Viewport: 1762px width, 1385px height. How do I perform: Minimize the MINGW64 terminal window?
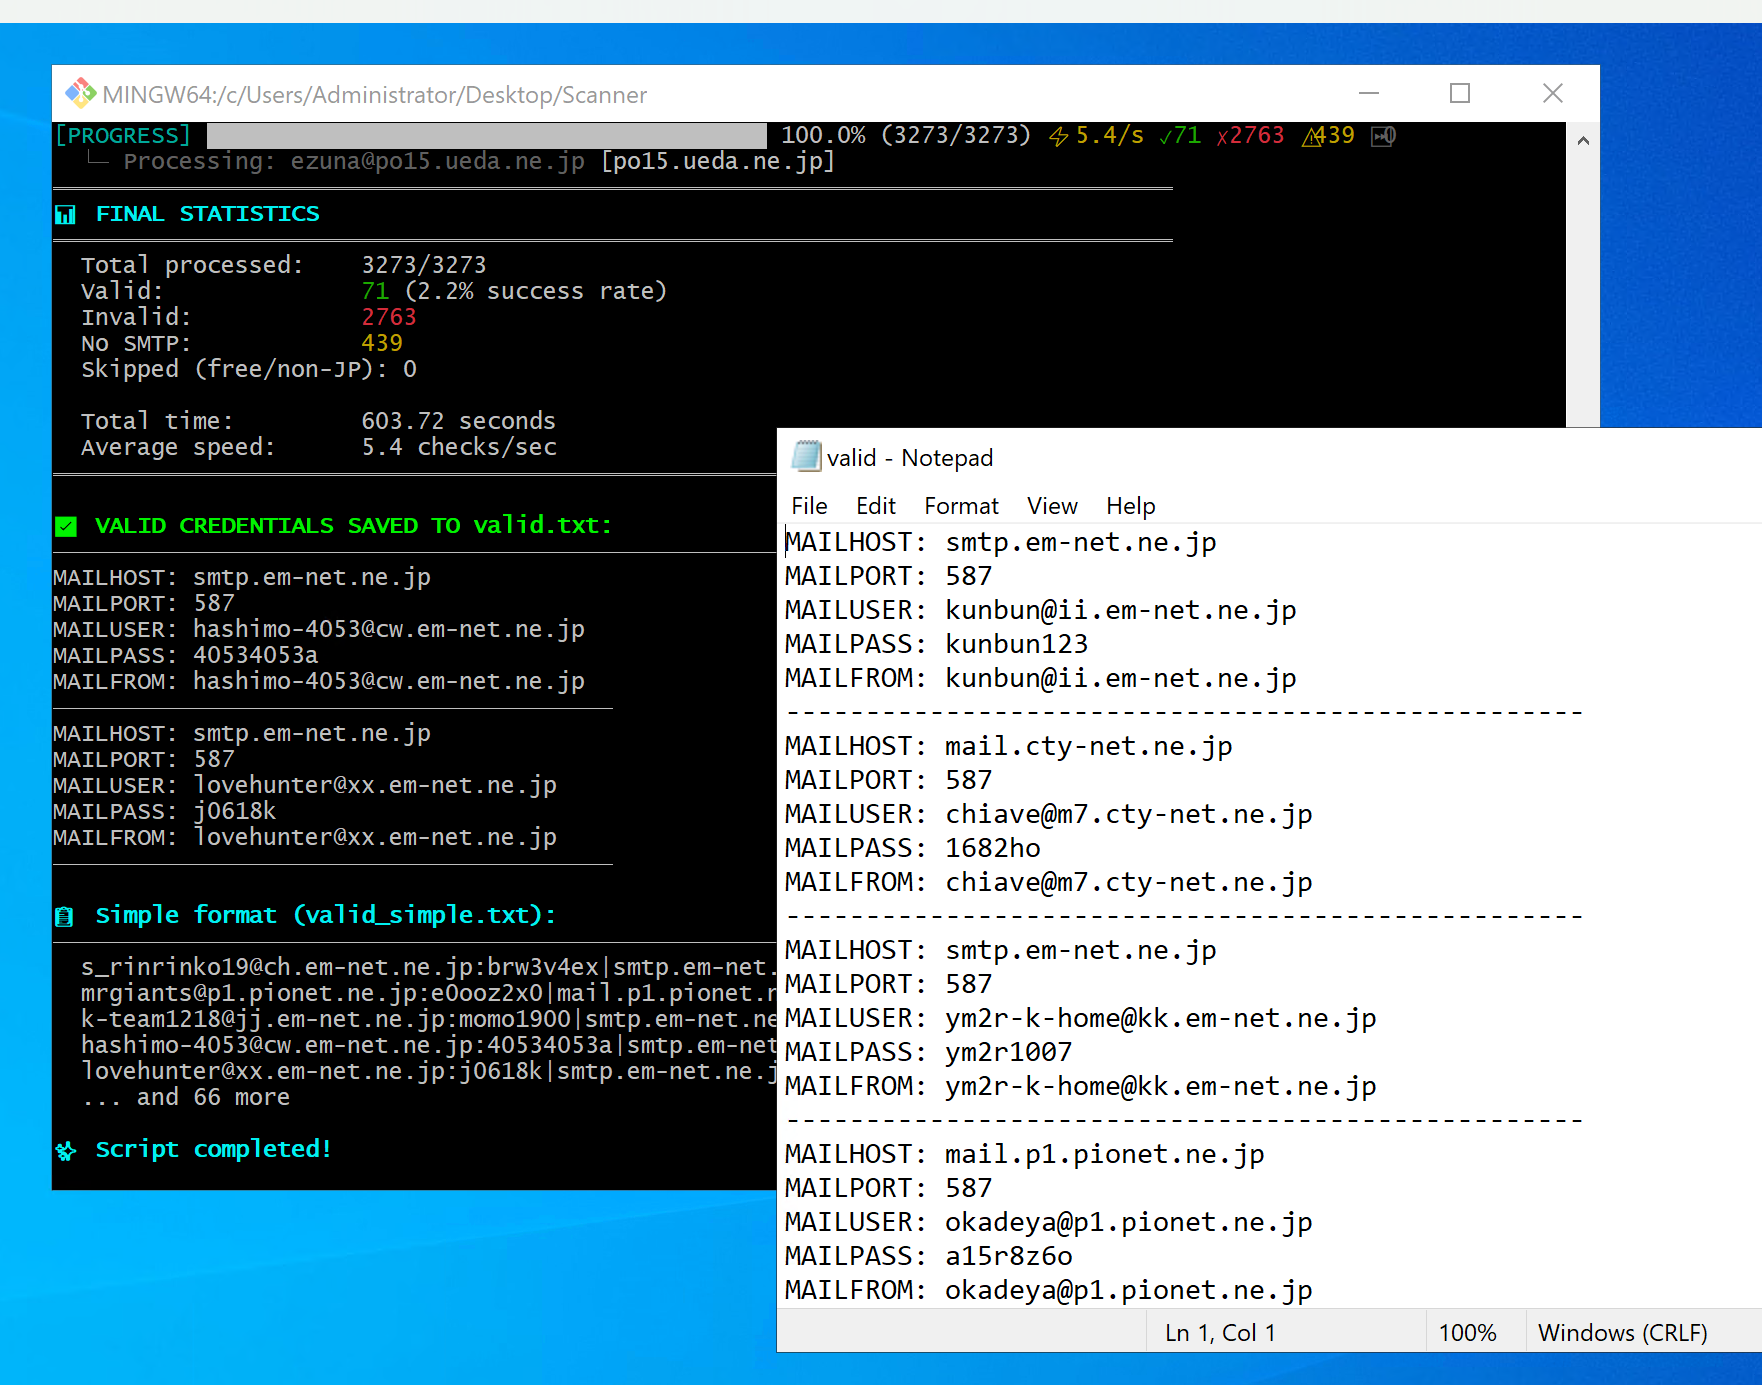1369,94
